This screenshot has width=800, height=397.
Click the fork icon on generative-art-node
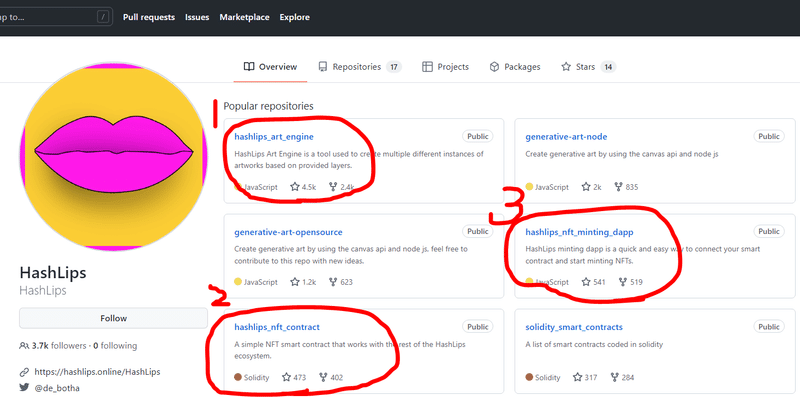tap(618, 187)
